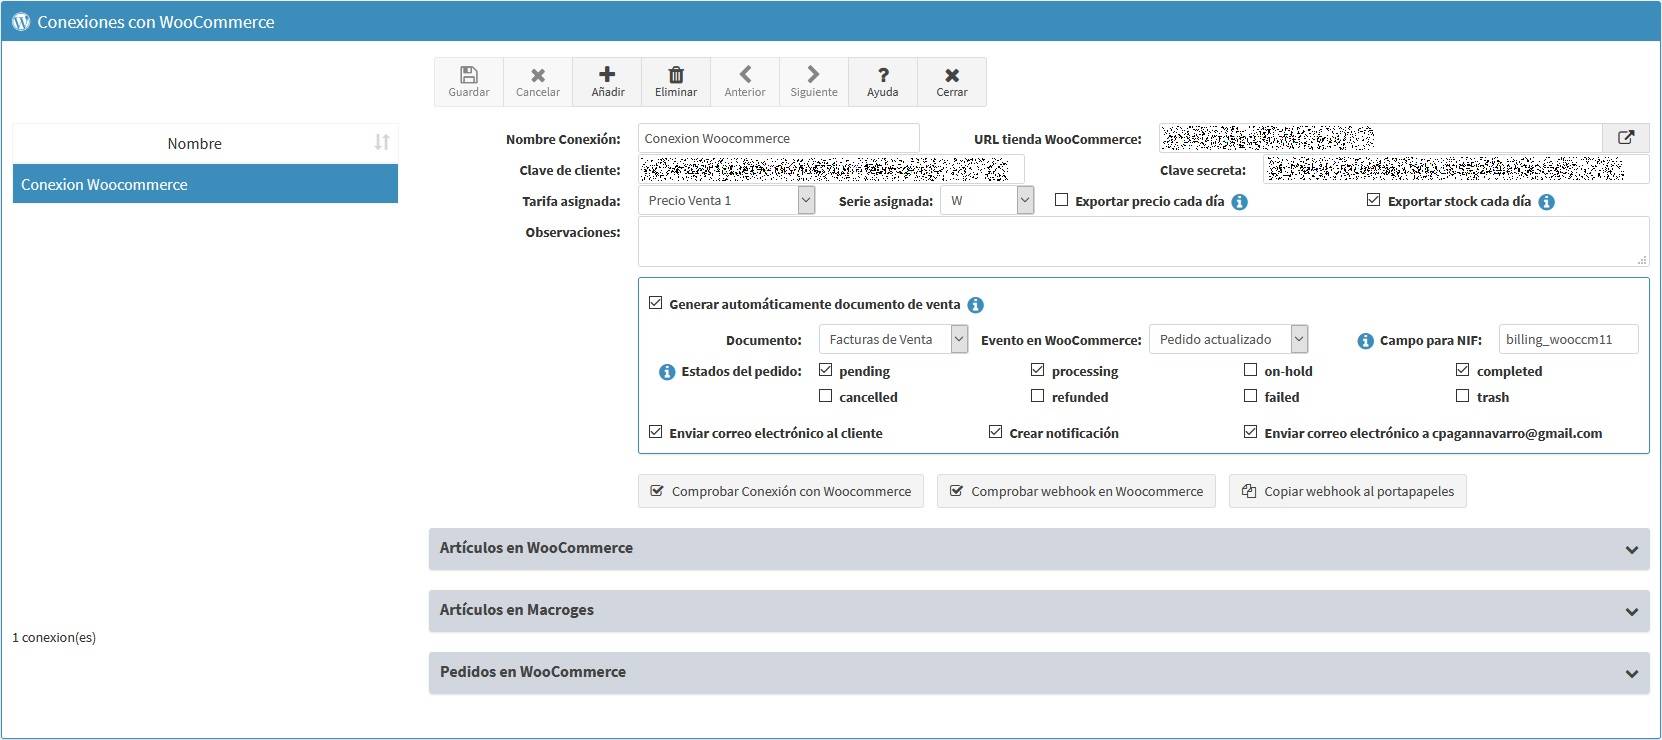Open the Tarifa asignada dropdown
1662x740 pixels.
pos(727,201)
